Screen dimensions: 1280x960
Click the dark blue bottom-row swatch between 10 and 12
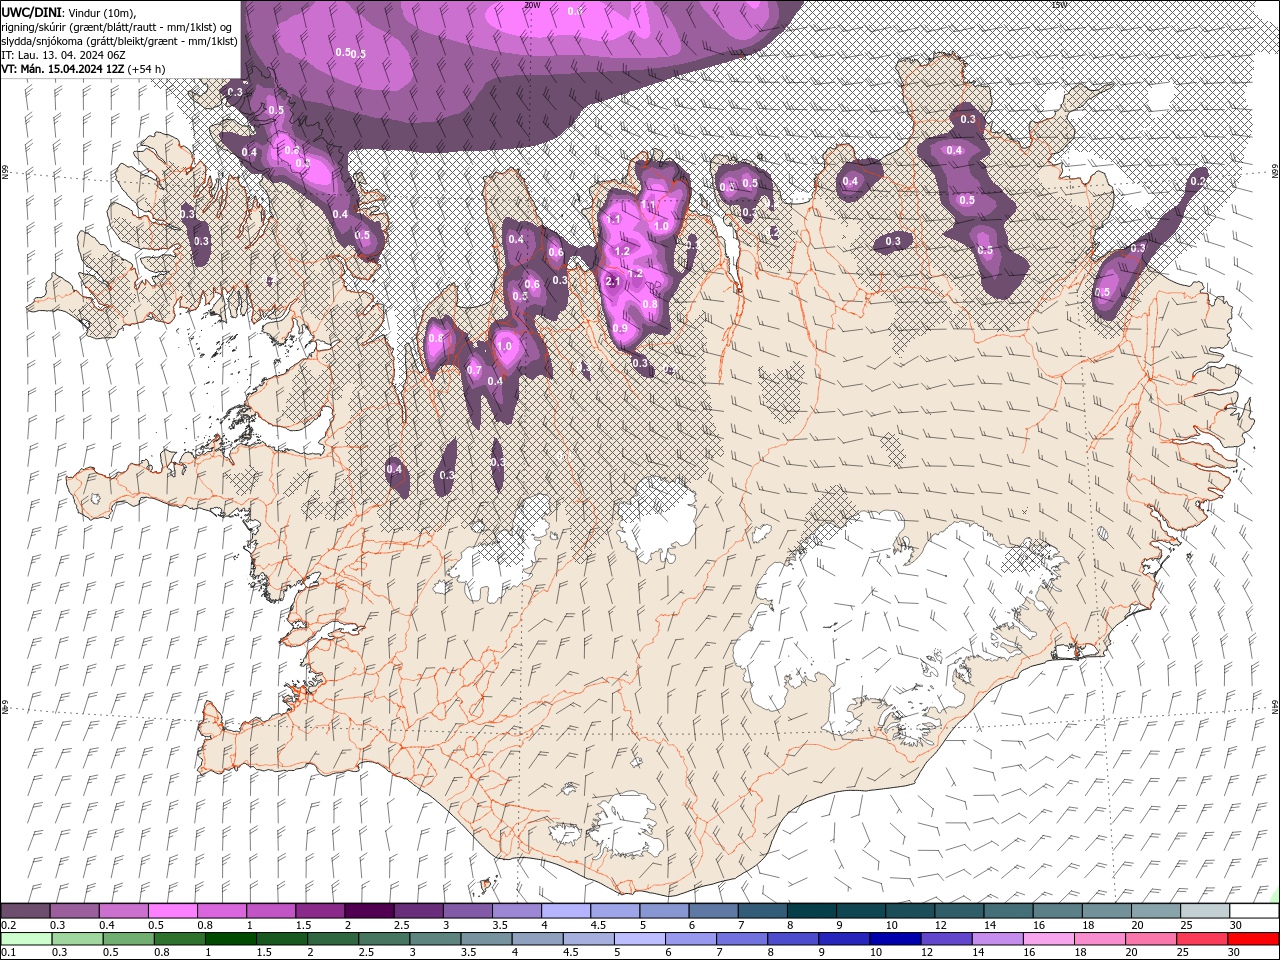coord(894,939)
